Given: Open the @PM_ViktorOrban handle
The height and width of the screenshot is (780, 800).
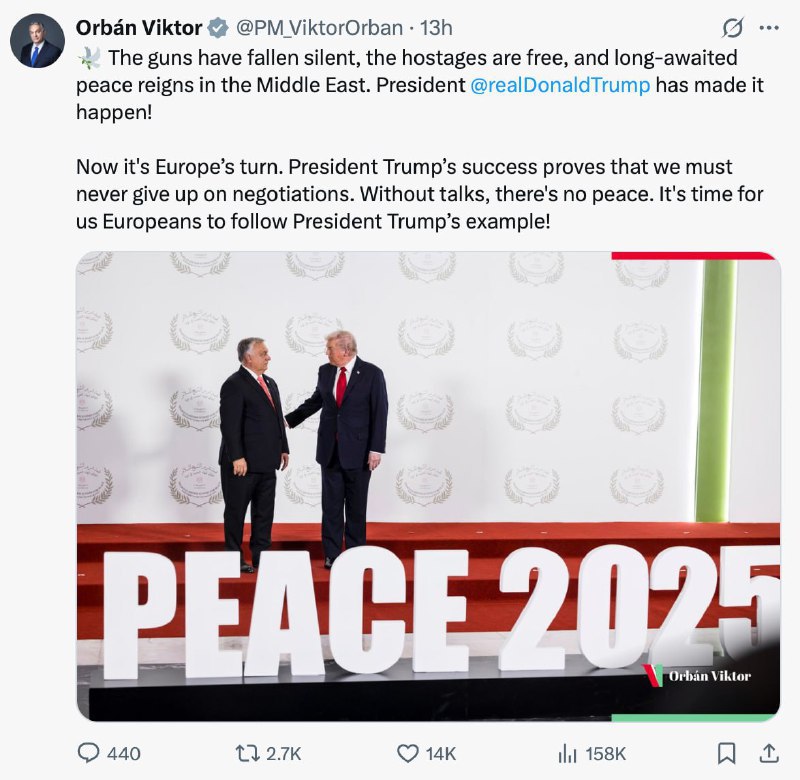Looking at the screenshot, I should (319, 28).
